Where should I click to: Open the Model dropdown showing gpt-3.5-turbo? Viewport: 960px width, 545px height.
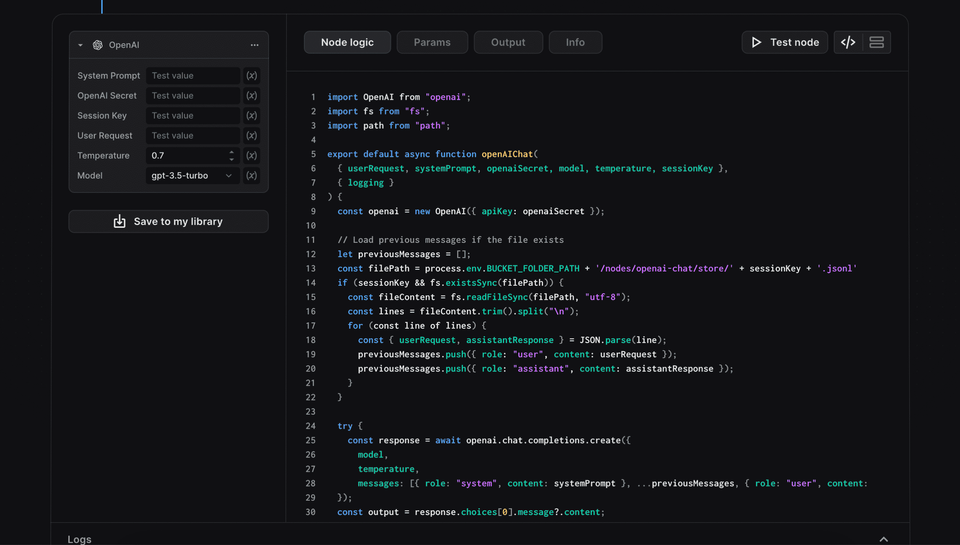[x=192, y=176]
